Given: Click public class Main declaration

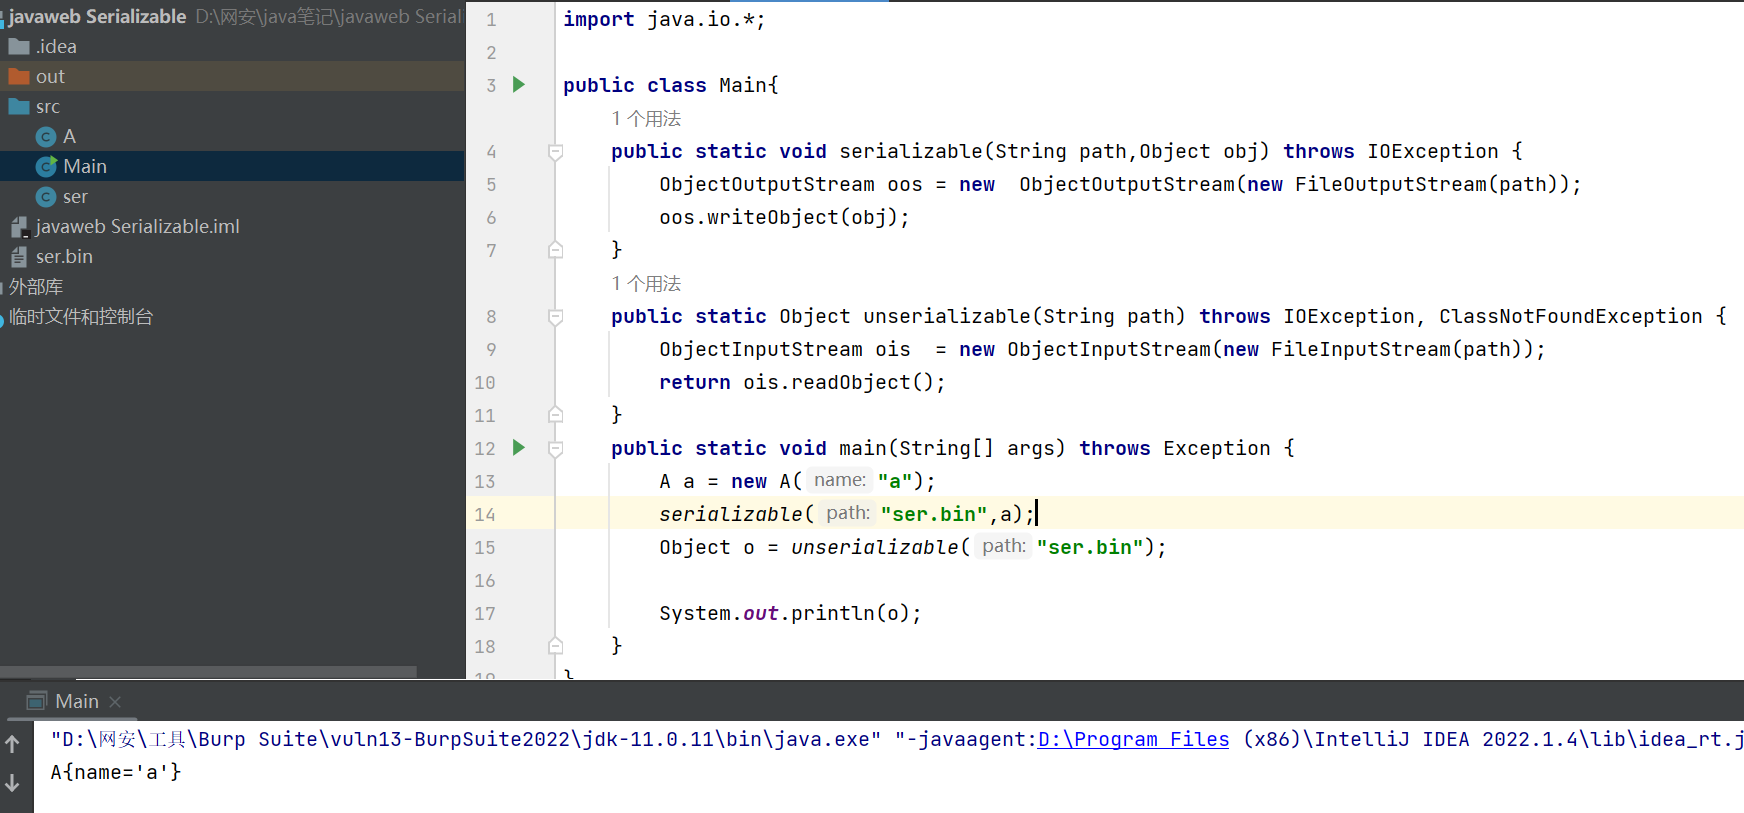Looking at the screenshot, I should [x=670, y=85].
